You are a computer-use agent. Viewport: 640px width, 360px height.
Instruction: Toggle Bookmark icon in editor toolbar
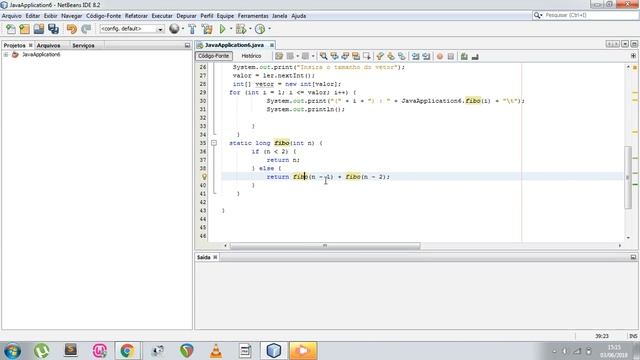(402, 56)
